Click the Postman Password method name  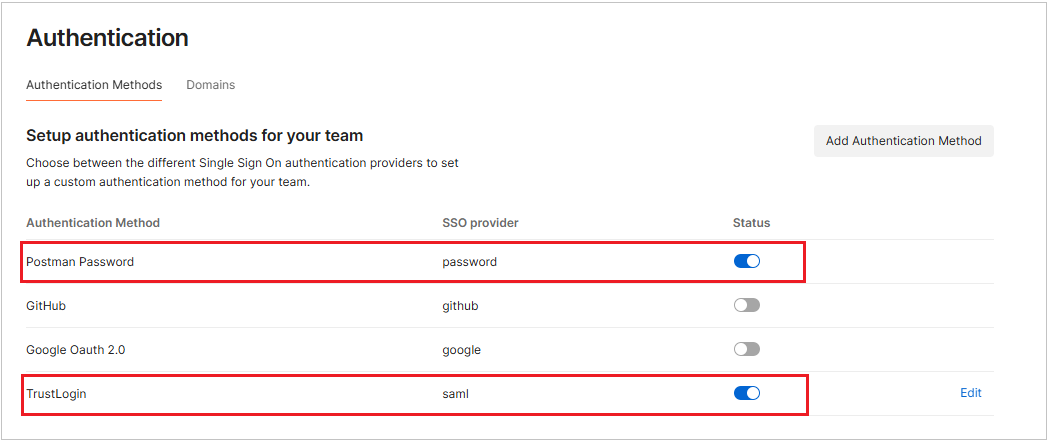click(x=80, y=262)
